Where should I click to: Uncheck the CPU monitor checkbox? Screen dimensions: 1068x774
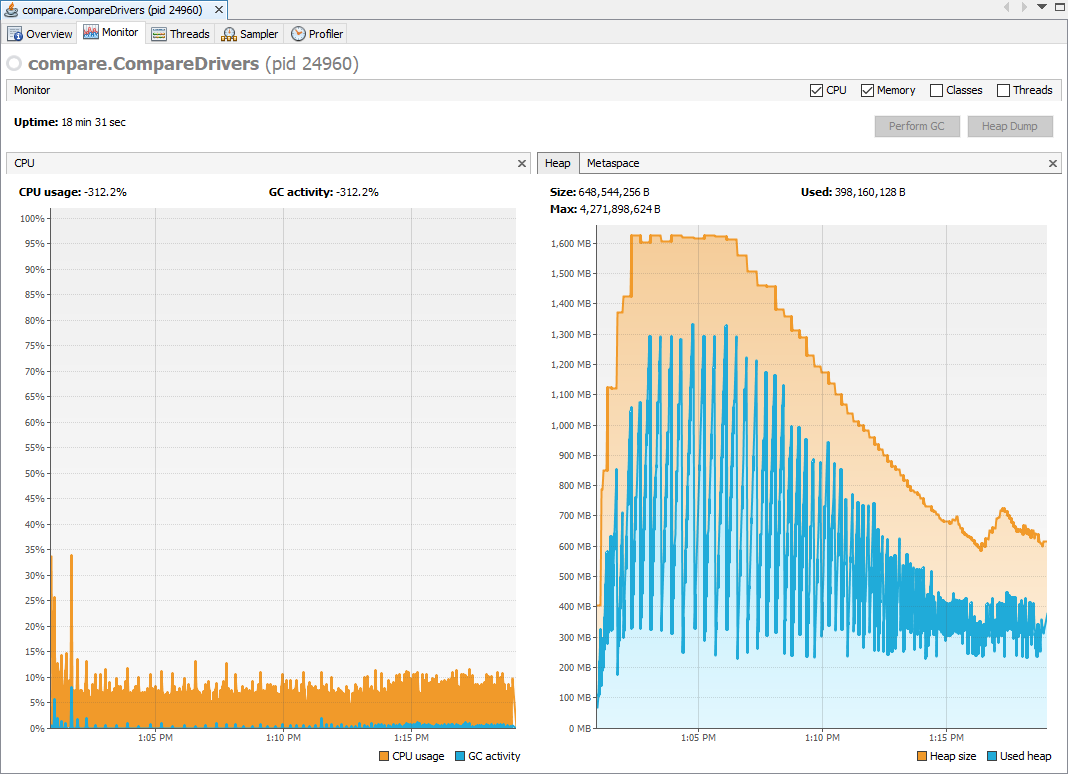coord(816,90)
